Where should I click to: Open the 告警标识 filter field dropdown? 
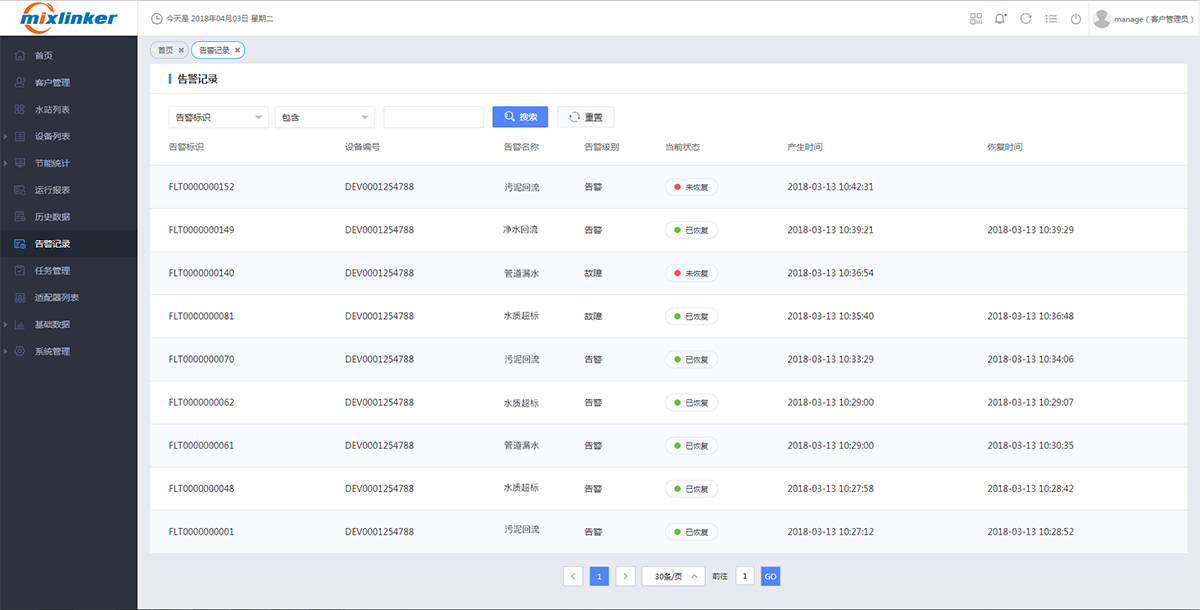(218, 117)
